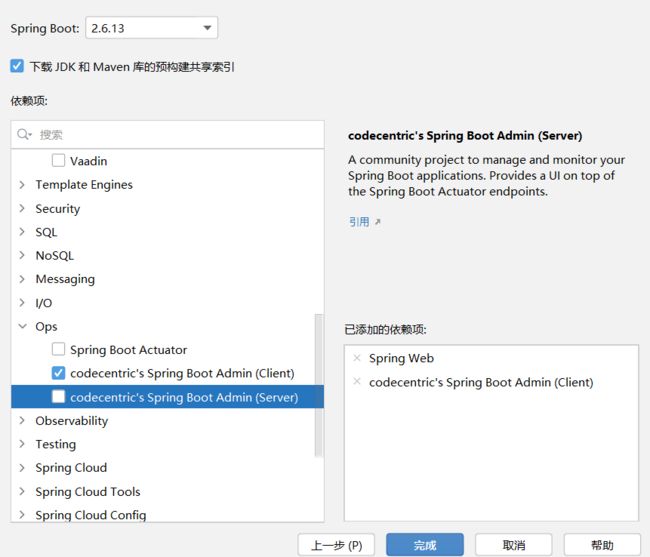Uncheck Spring Boot Admin (Client) checkbox
This screenshot has width=650, height=557.
pos(58,373)
